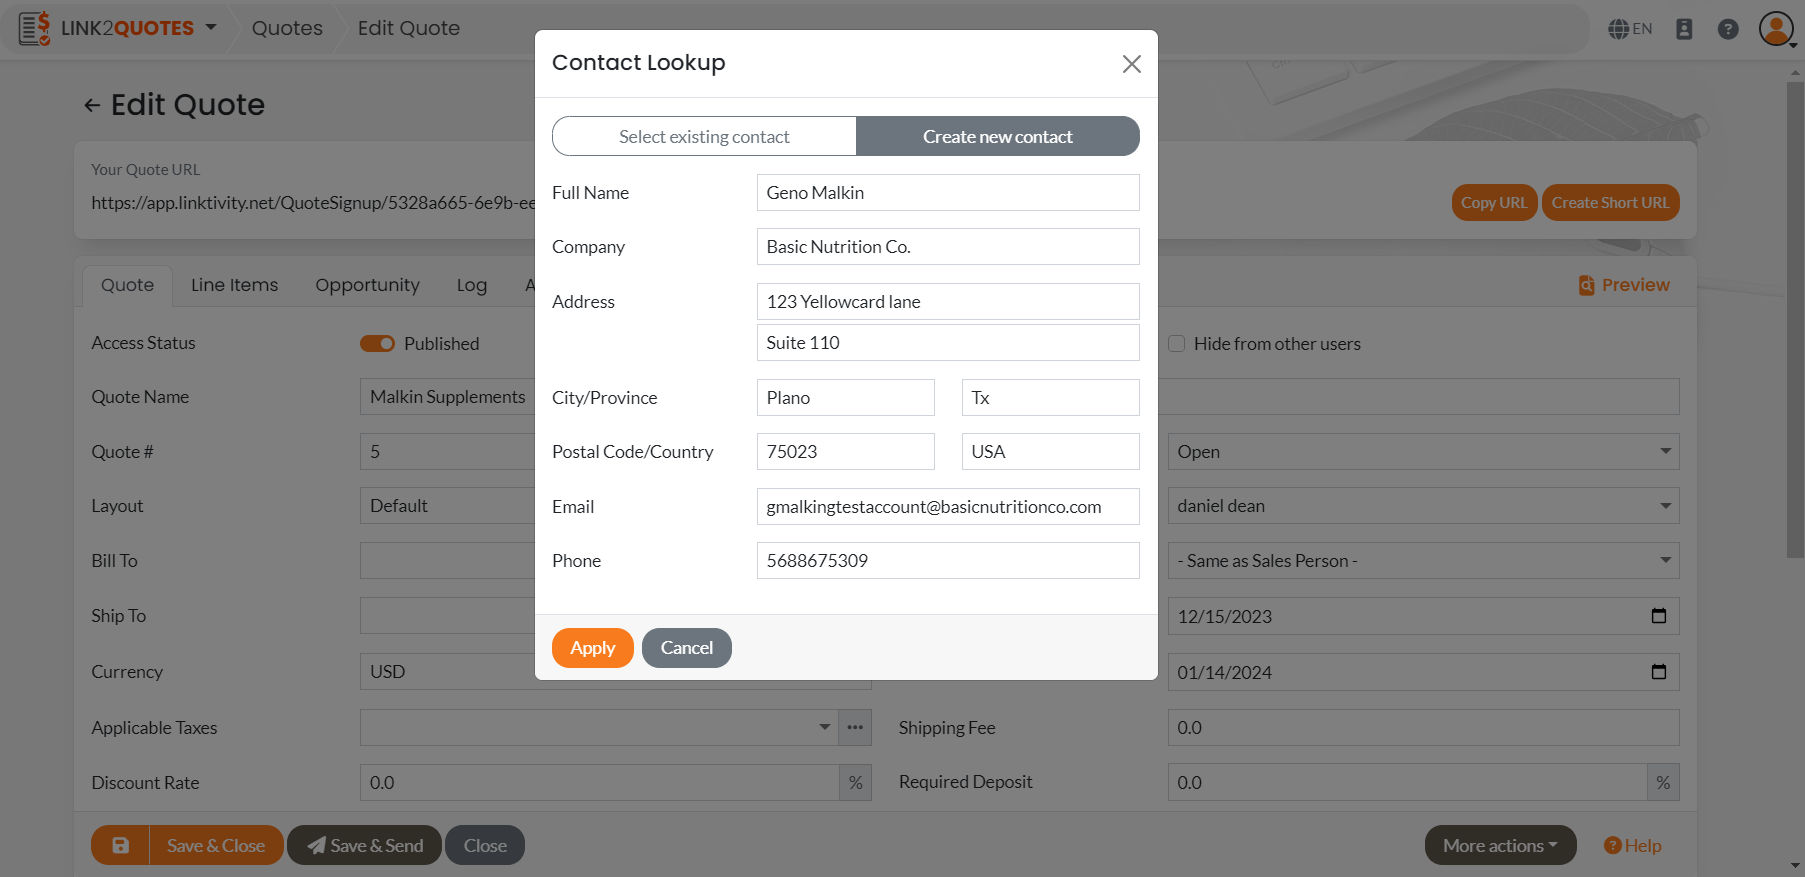This screenshot has width=1805, height=877.
Task: Click the page vertical scrollbar
Action: click(x=1796, y=320)
